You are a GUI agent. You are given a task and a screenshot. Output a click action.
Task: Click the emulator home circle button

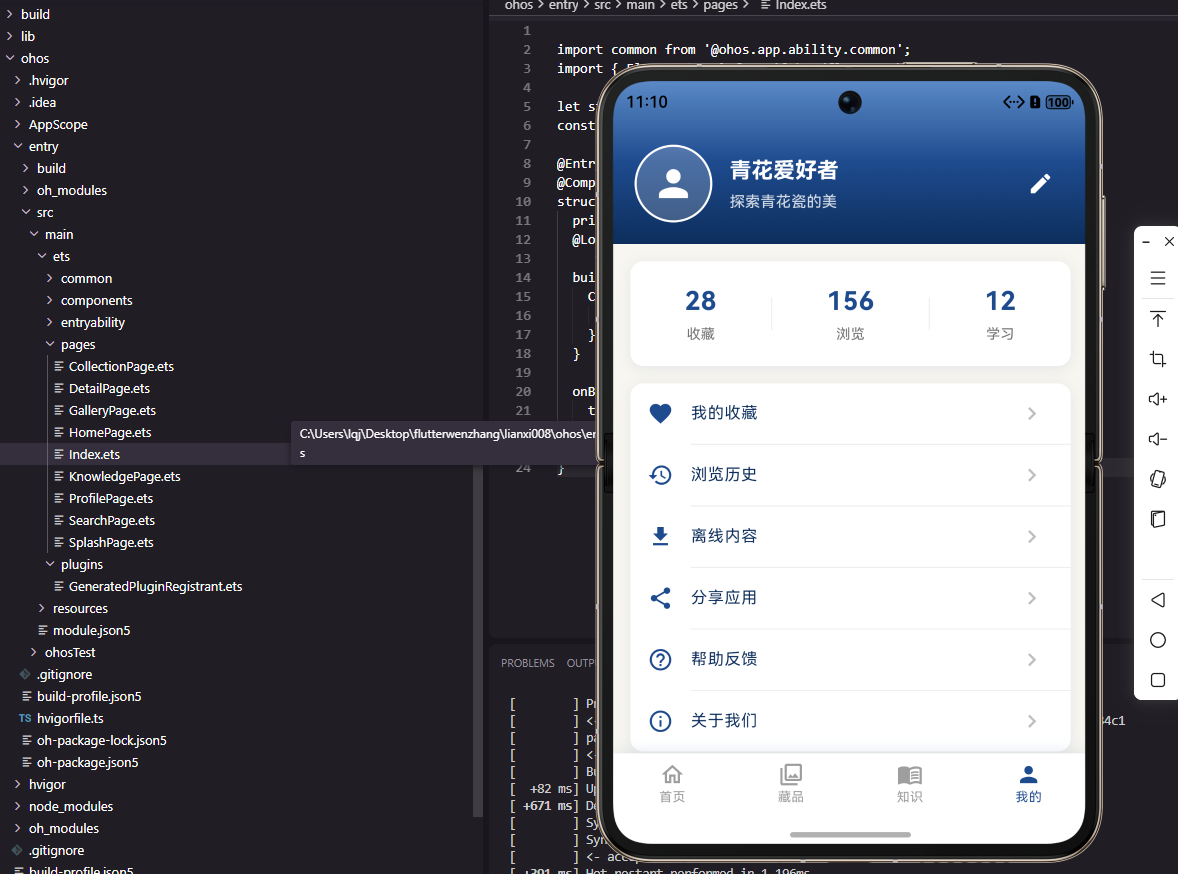point(1158,640)
